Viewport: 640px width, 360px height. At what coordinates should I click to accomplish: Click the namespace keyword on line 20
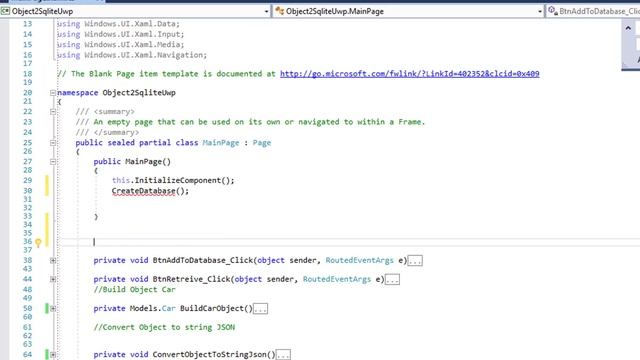(78, 93)
